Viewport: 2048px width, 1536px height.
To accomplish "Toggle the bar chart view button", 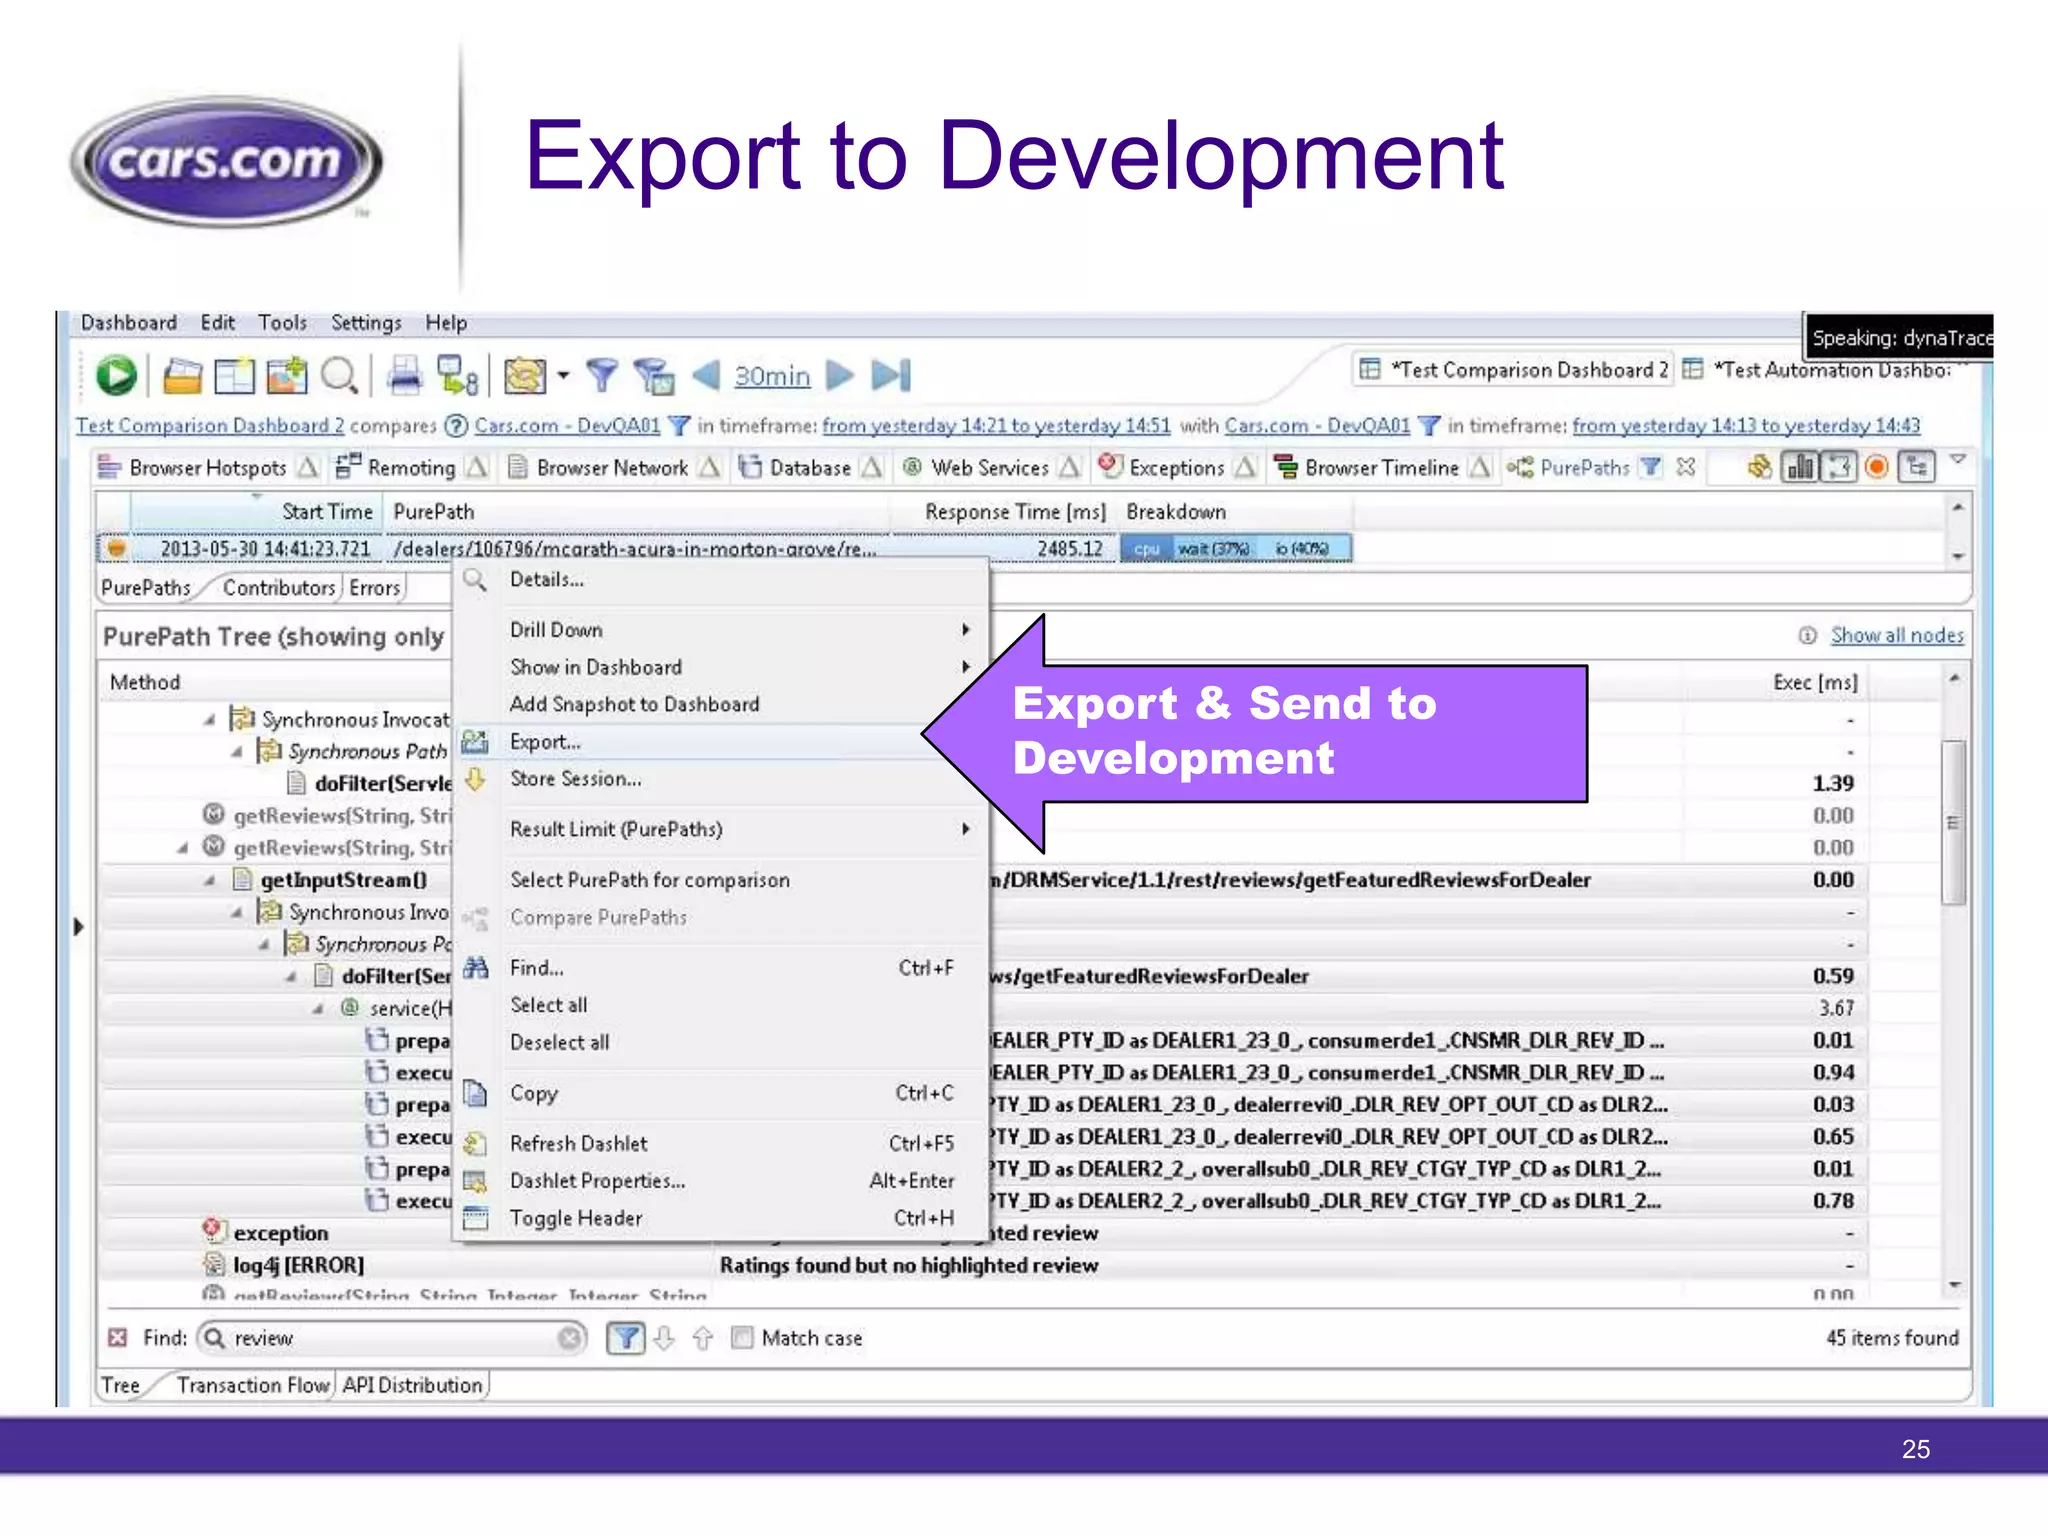I will [1800, 467].
